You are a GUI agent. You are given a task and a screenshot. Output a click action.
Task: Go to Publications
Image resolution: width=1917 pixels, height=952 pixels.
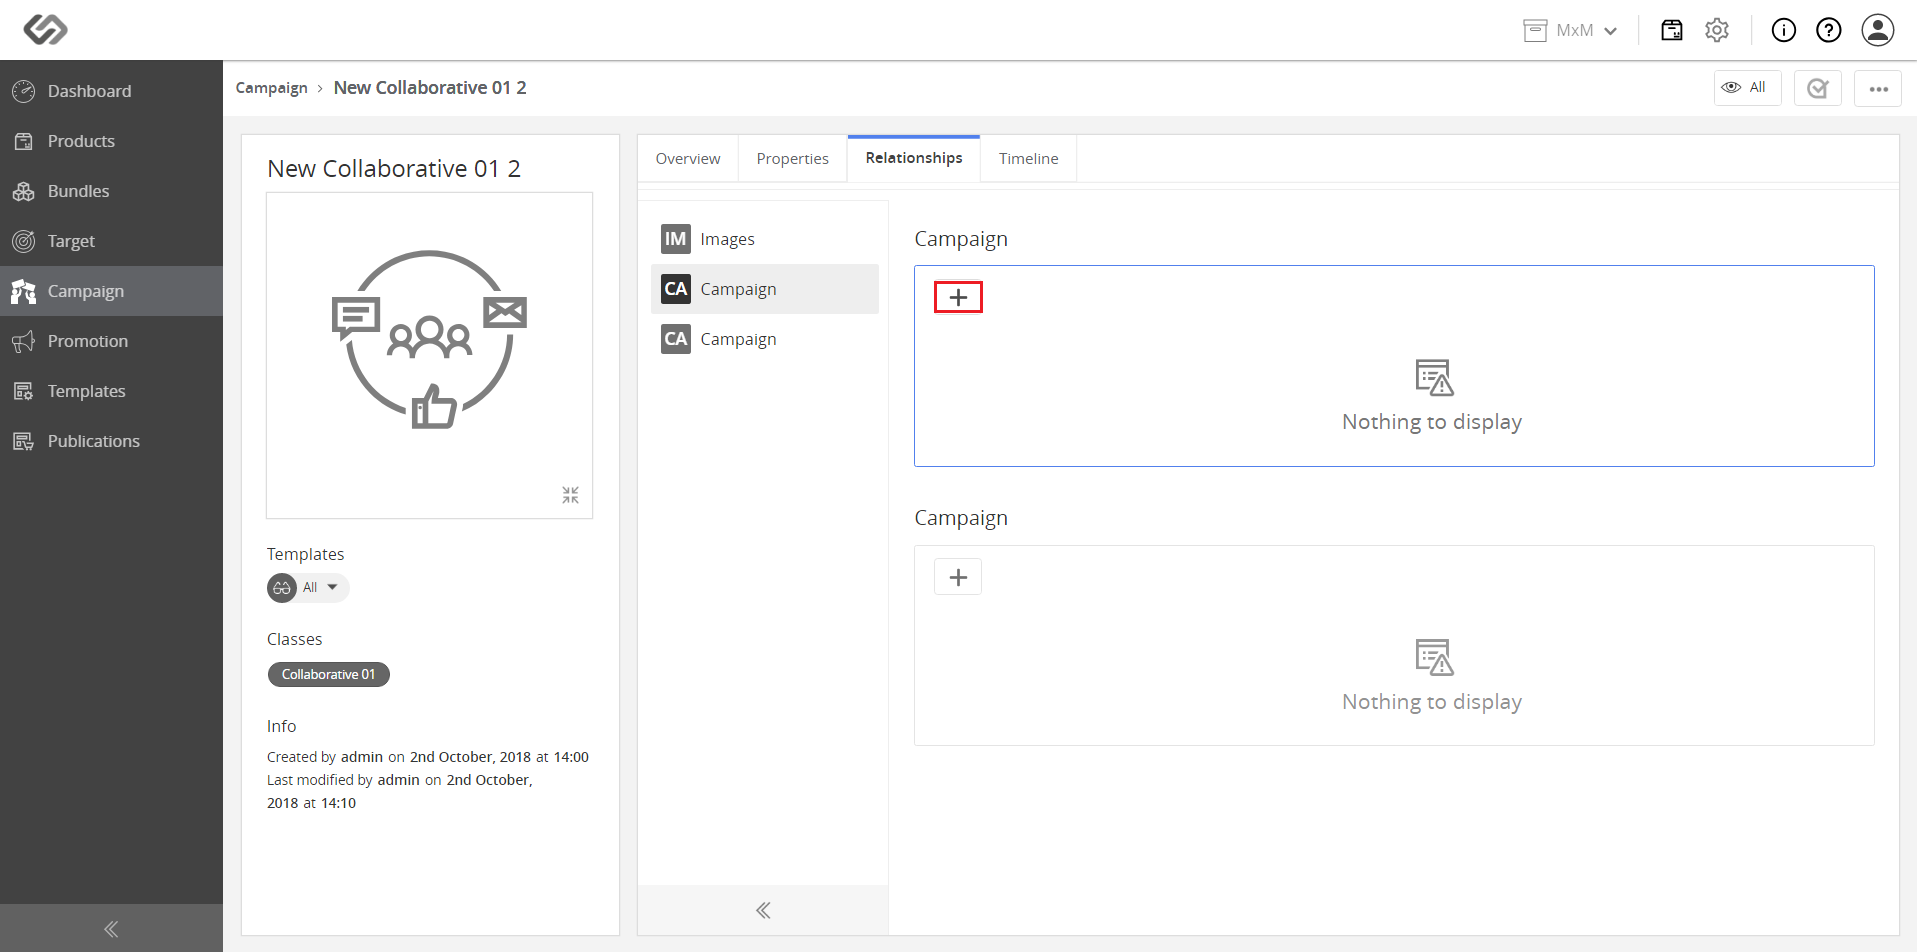111,441
